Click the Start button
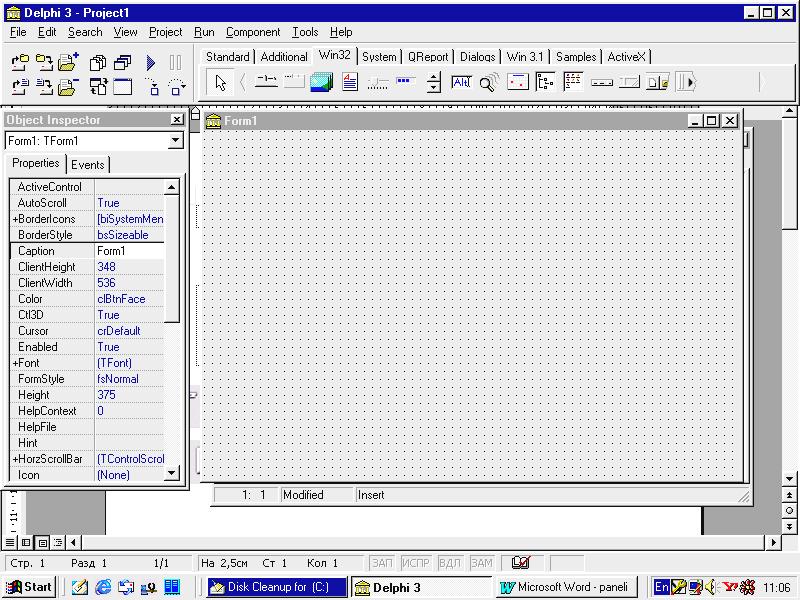Image resolution: width=800 pixels, height=600 pixels. point(29,587)
